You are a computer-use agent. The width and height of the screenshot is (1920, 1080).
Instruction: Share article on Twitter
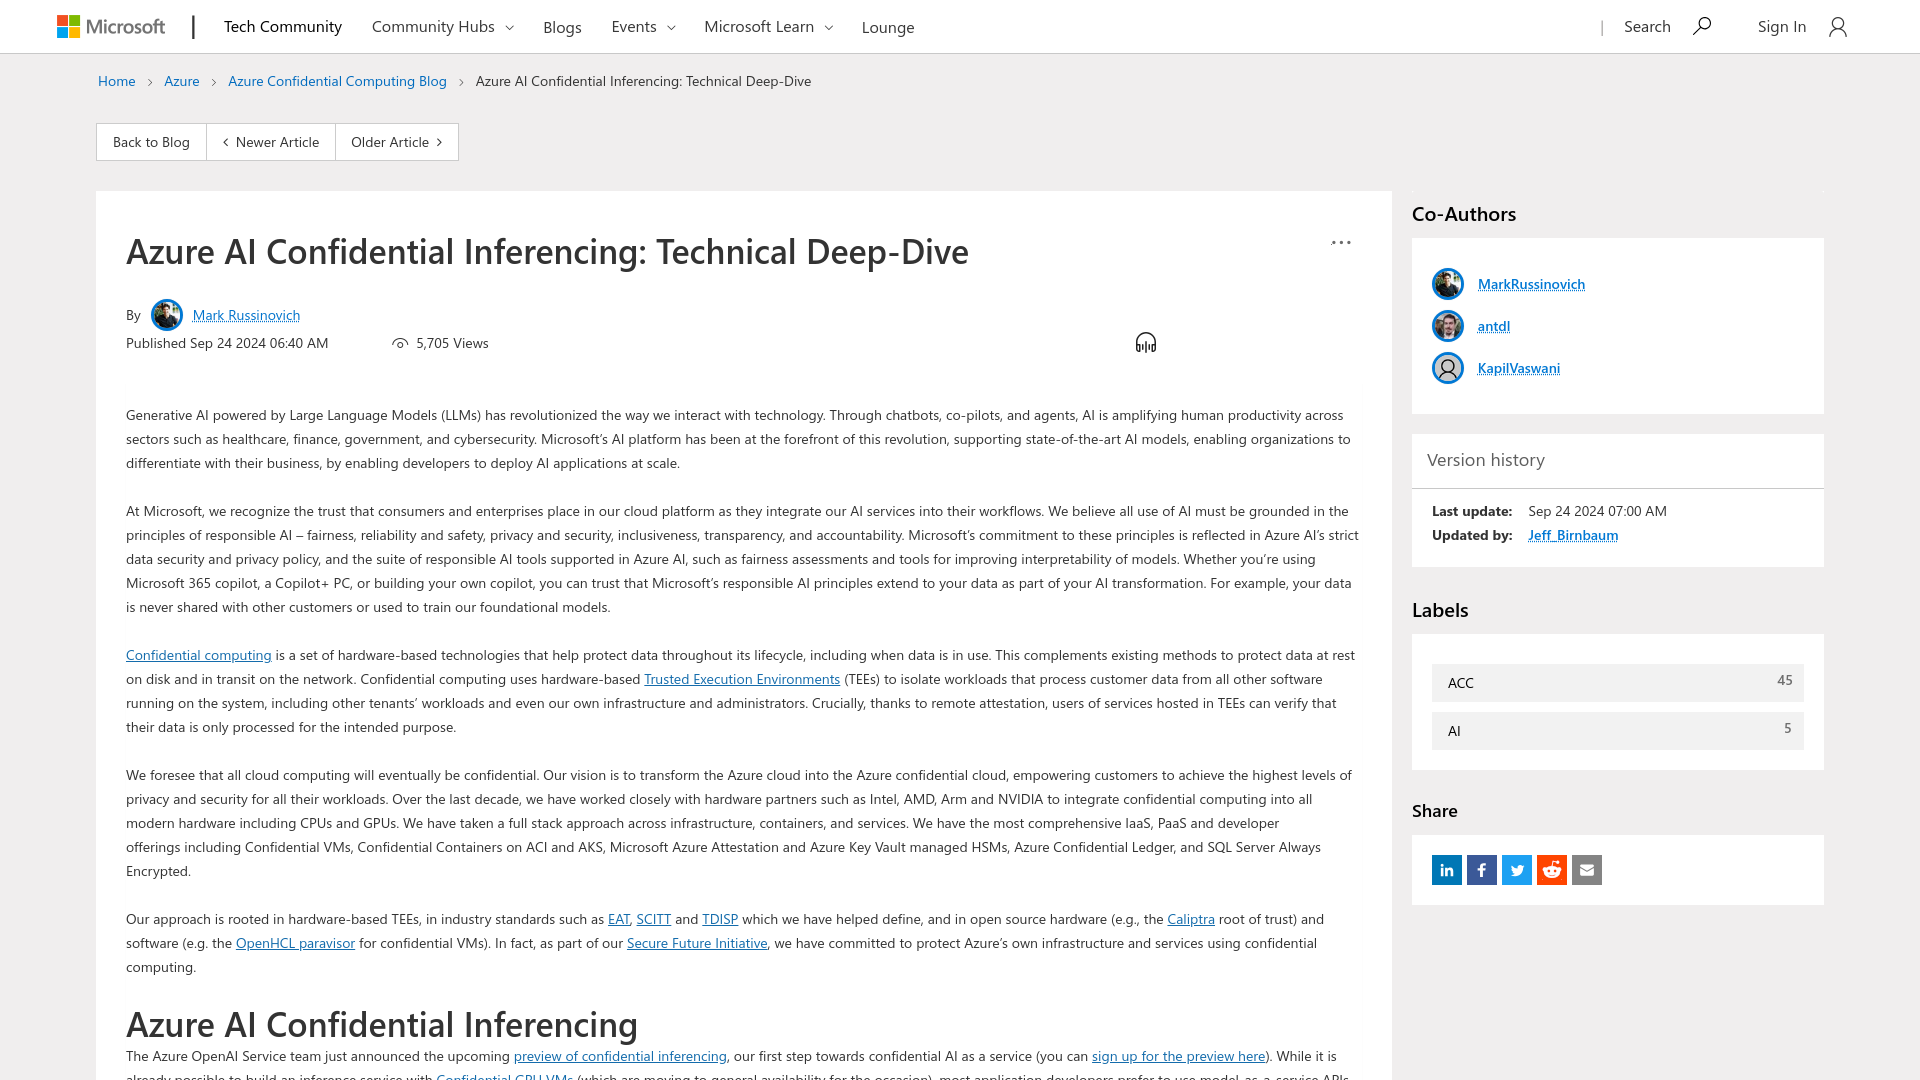pyautogui.click(x=1517, y=870)
